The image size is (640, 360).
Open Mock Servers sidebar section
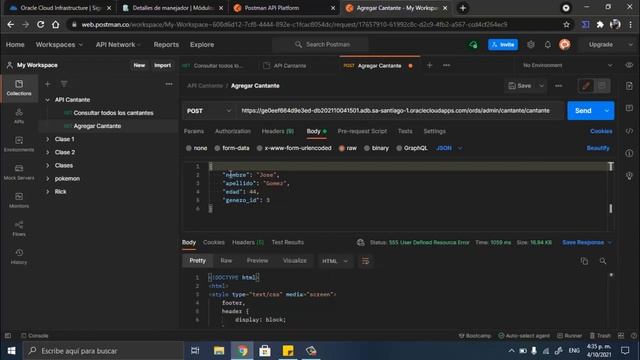[19, 172]
